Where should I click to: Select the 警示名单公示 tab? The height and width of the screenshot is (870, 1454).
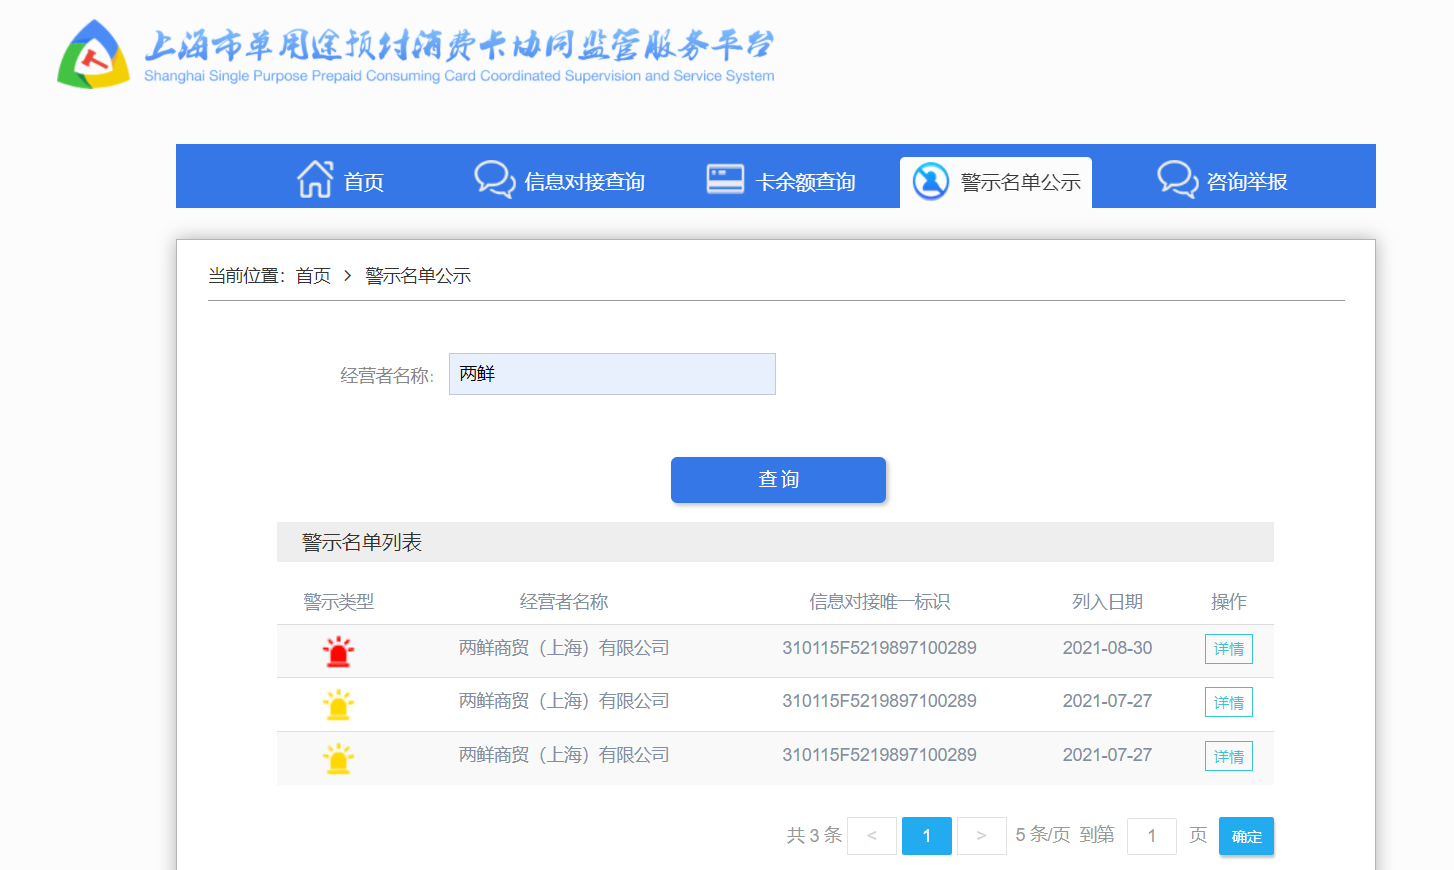[996, 182]
